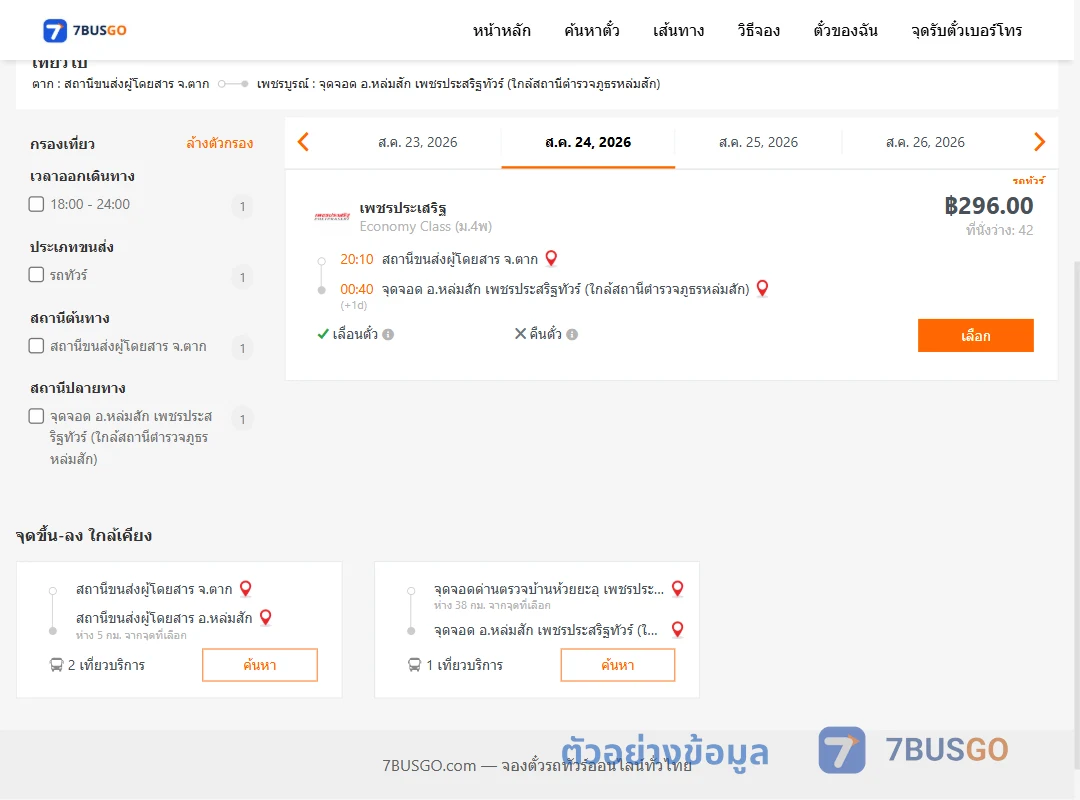Screen dimensions: 1080x800
Task: Open เส้นทาง in the top navigation
Action: [x=678, y=30]
